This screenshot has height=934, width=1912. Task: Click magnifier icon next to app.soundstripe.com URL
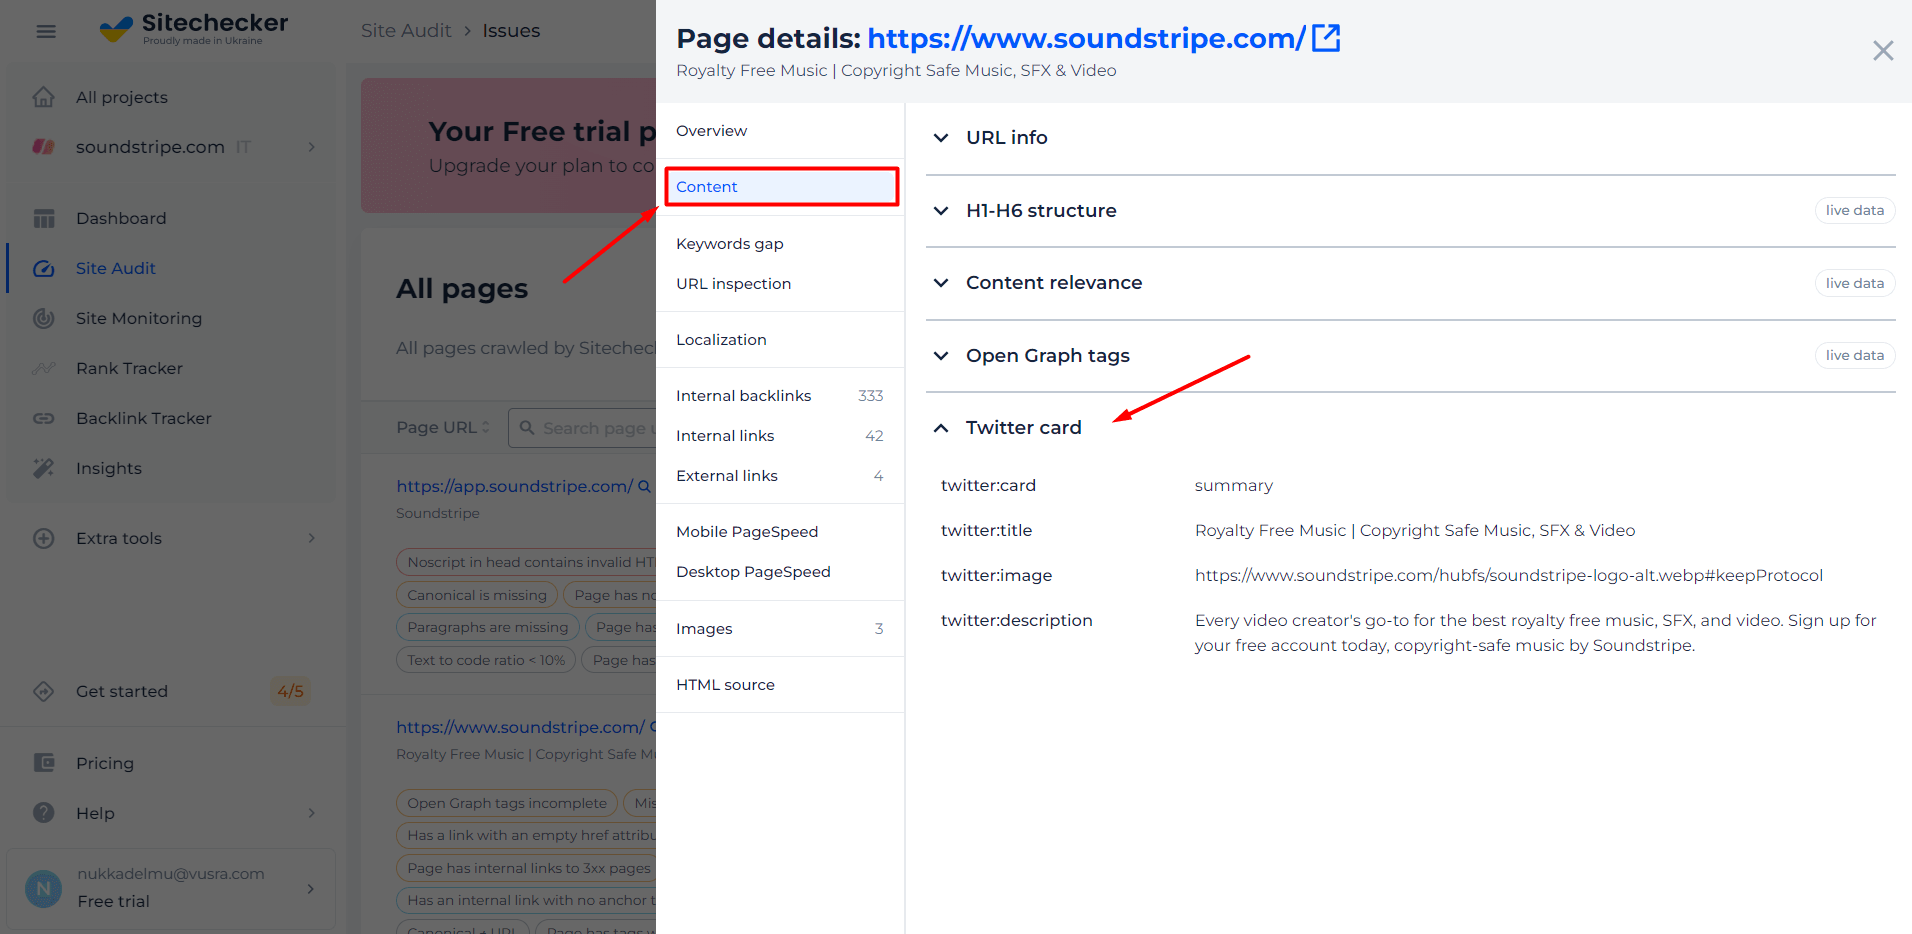click(x=645, y=486)
